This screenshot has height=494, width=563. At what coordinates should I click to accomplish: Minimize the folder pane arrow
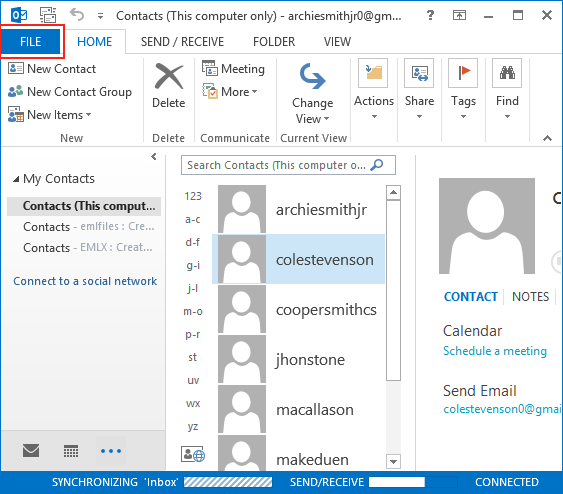pos(154,157)
